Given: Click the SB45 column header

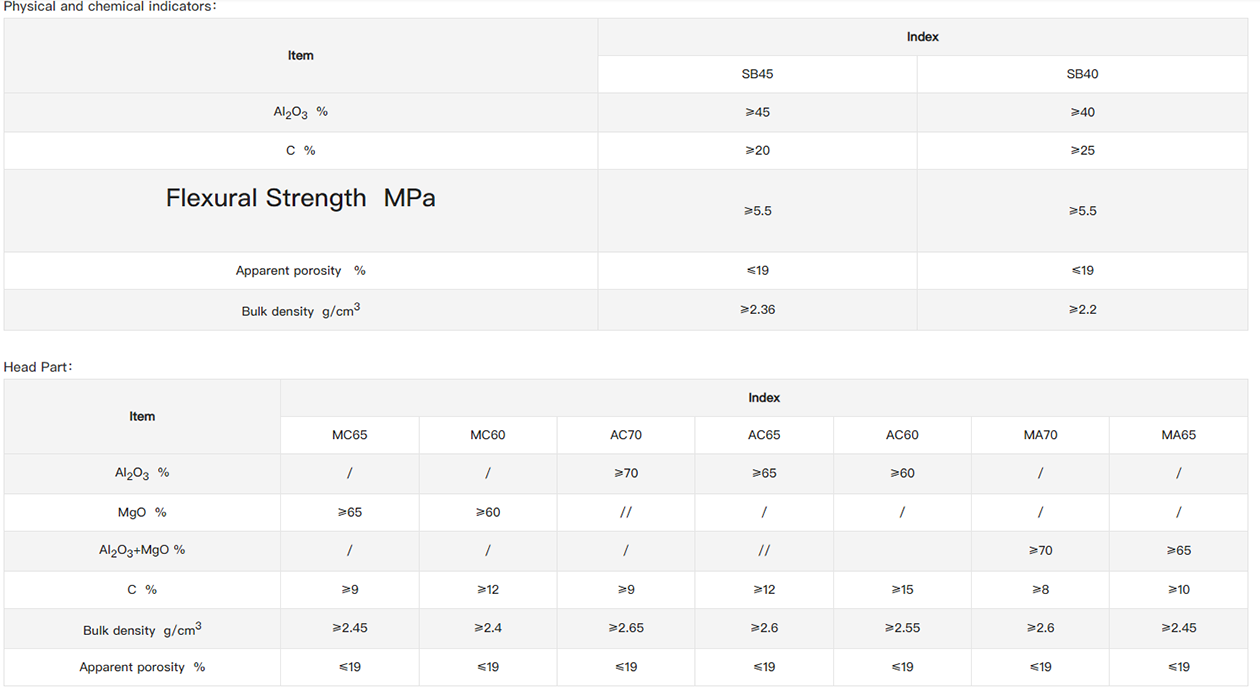Looking at the screenshot, I should (x=757, y=74).
